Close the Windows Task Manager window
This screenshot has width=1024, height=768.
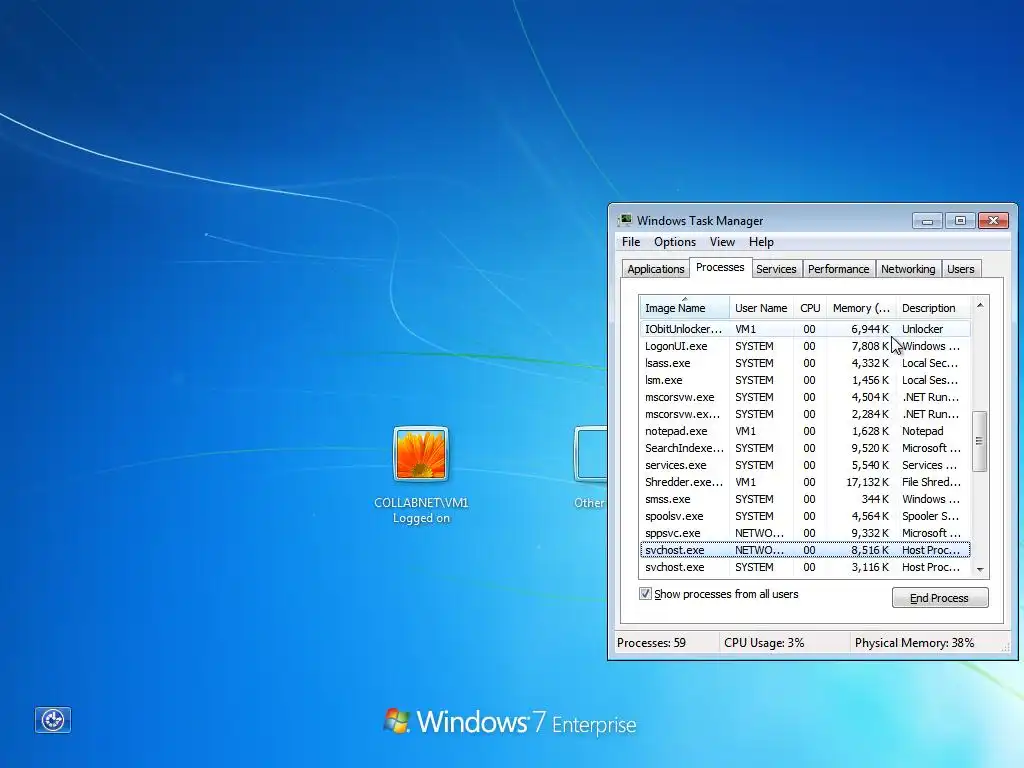point(994,221)
